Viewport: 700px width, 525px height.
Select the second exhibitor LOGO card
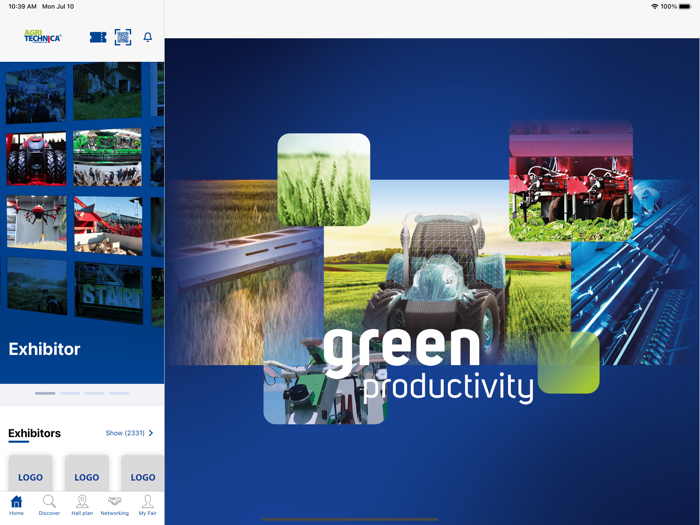pyautogui.click(x=87, y=473)
